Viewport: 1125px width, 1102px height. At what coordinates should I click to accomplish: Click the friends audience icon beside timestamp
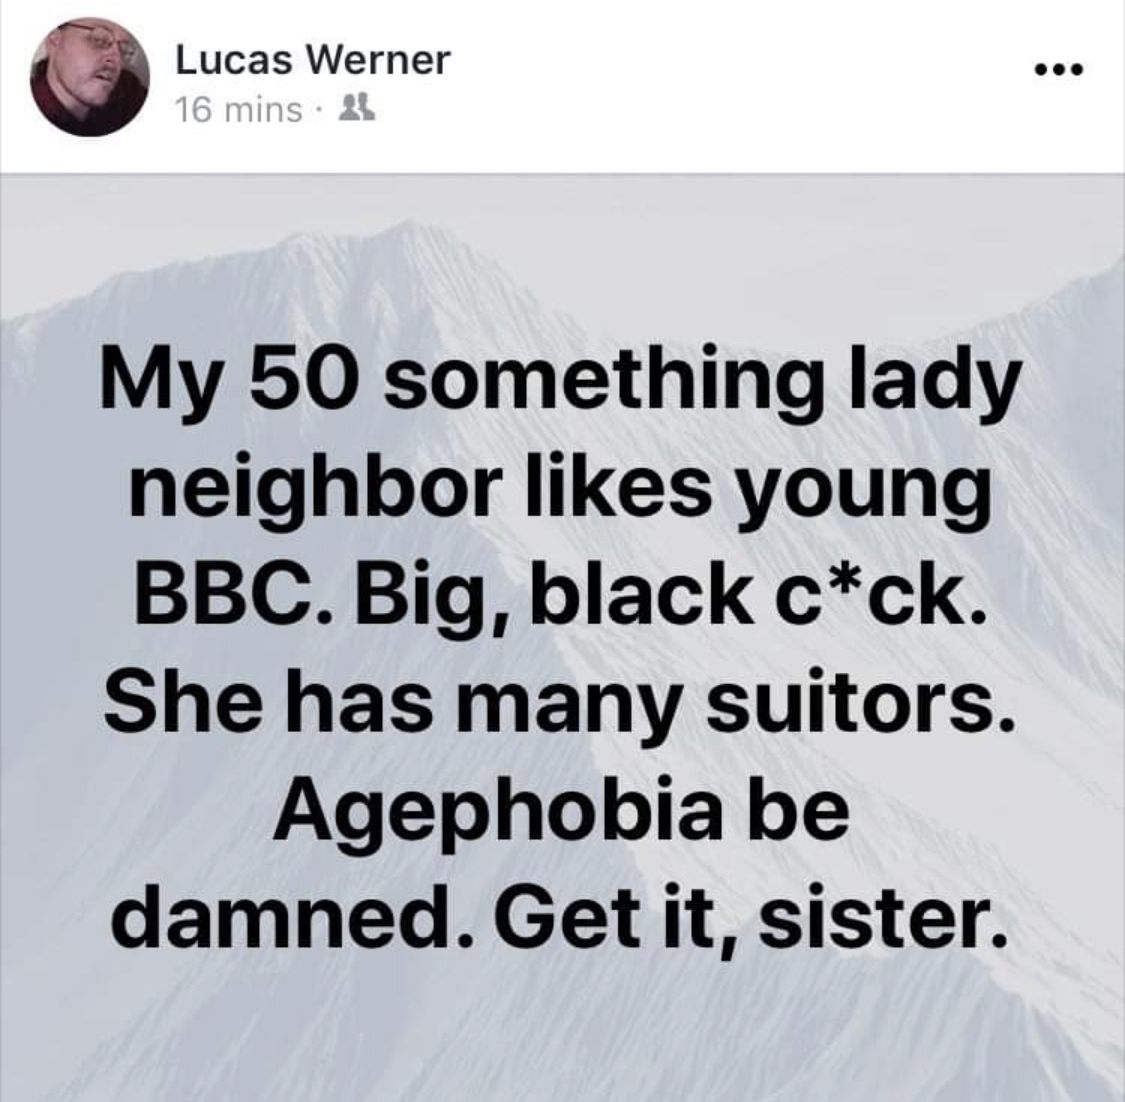tap(356, 108)
